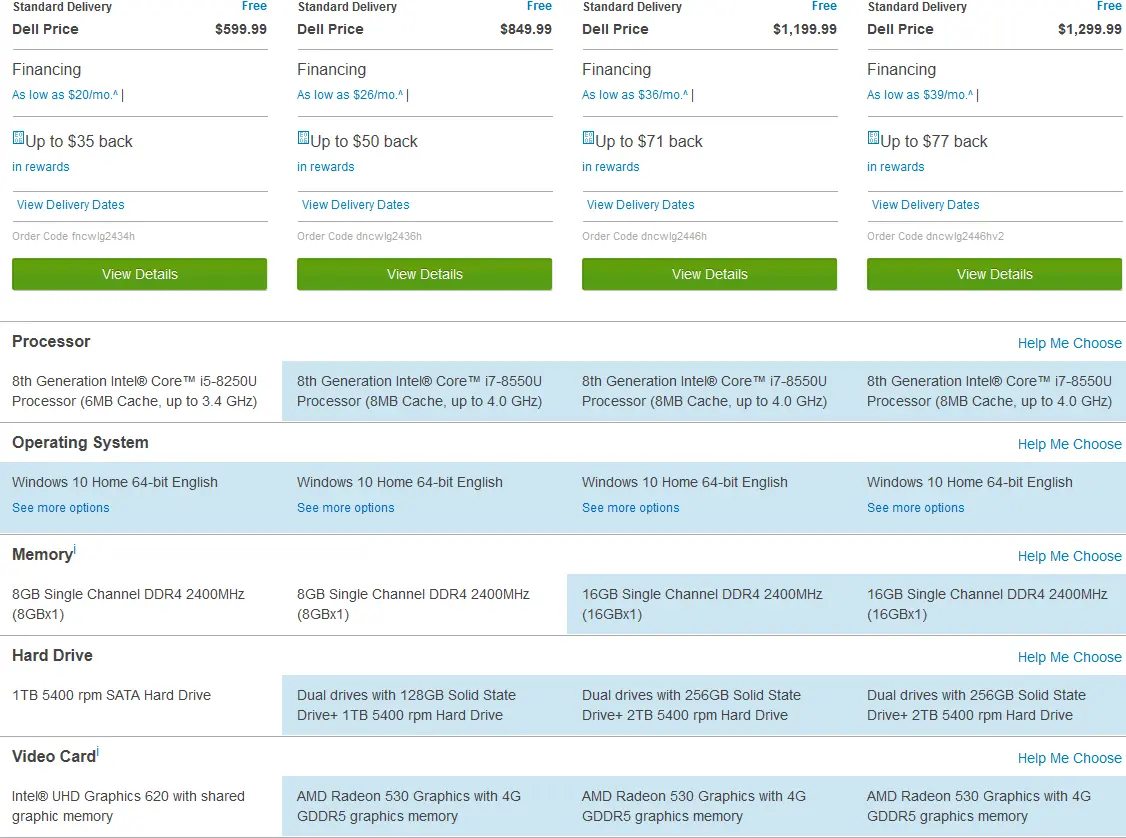Screen dimensions: 1126x838
Task: Open Help Me Choose for Memory
Action: (x=1069, y=557)
